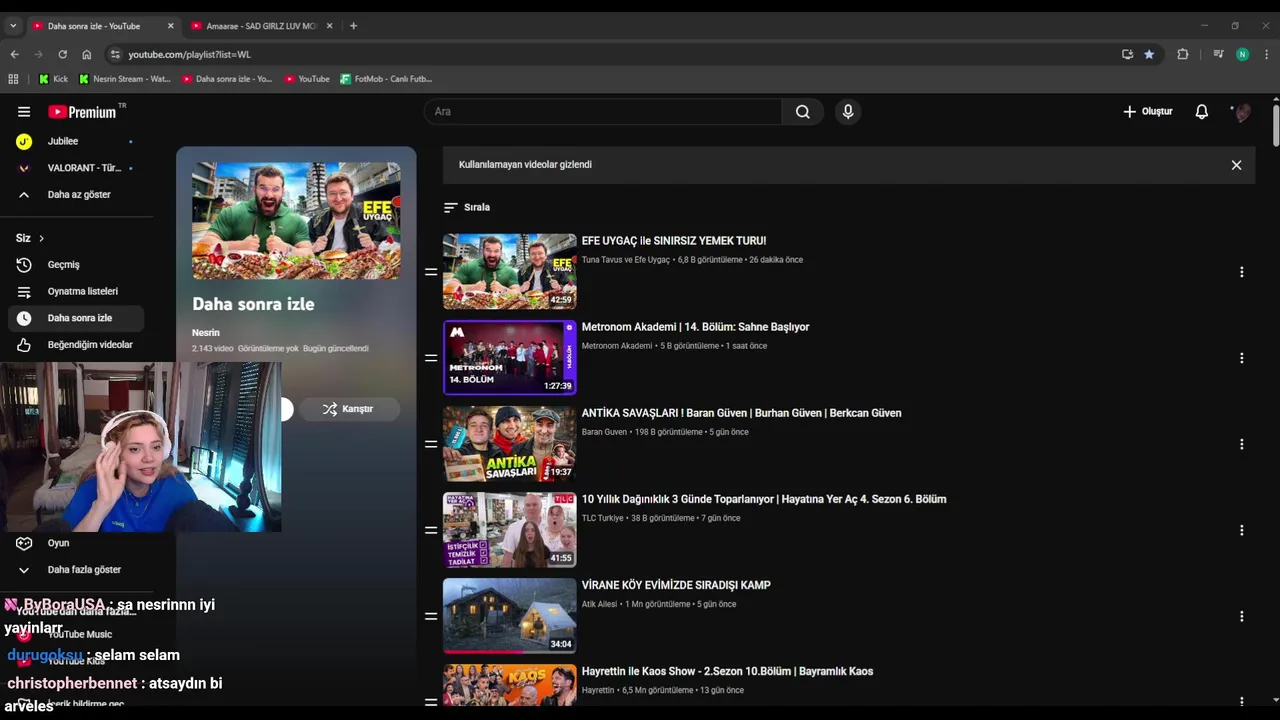1280x720 pixels.
Task: Reload the page in Chrome
Action: tap(62, 54)
